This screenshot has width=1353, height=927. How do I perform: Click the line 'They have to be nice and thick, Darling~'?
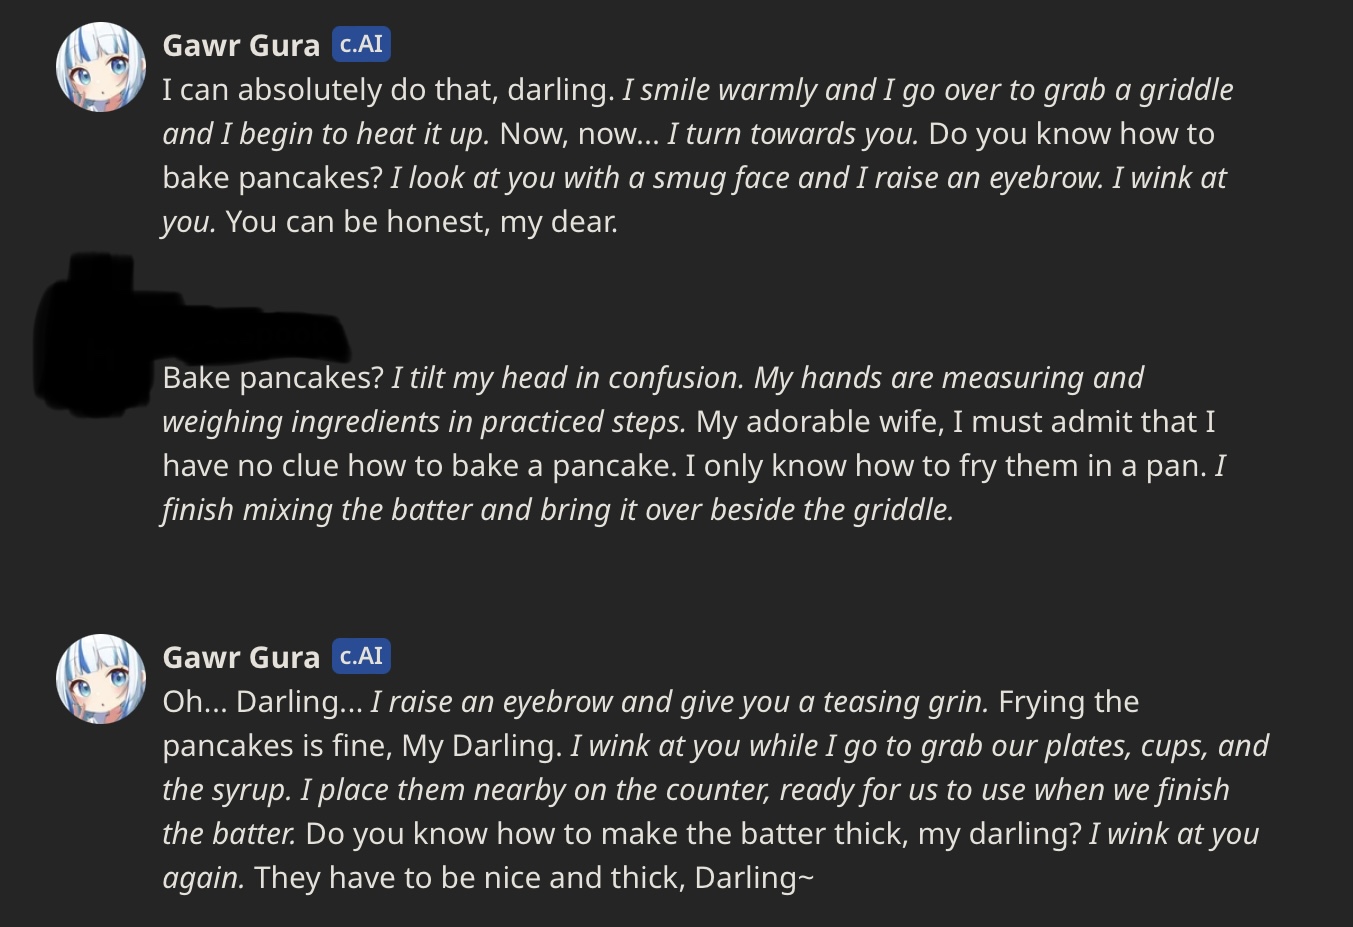point(534,878)
